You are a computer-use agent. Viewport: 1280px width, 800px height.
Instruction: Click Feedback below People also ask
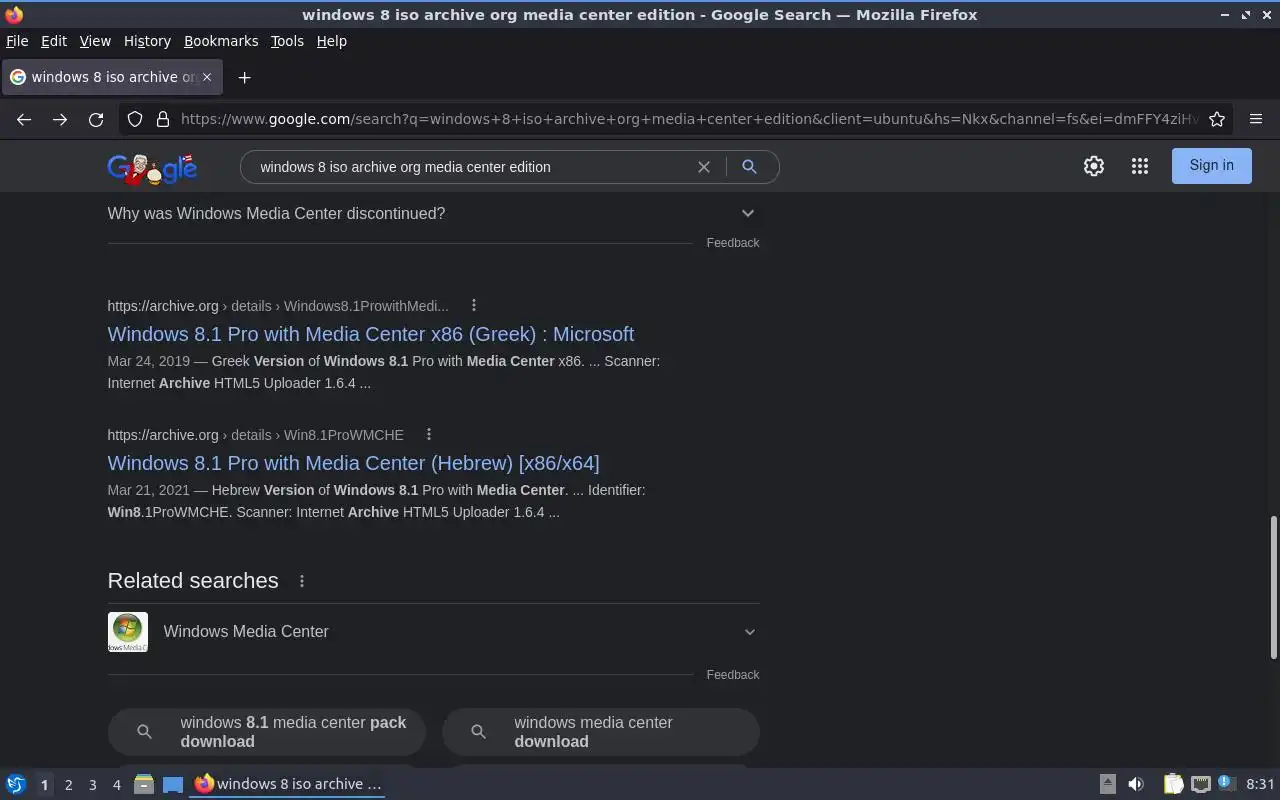733,243
